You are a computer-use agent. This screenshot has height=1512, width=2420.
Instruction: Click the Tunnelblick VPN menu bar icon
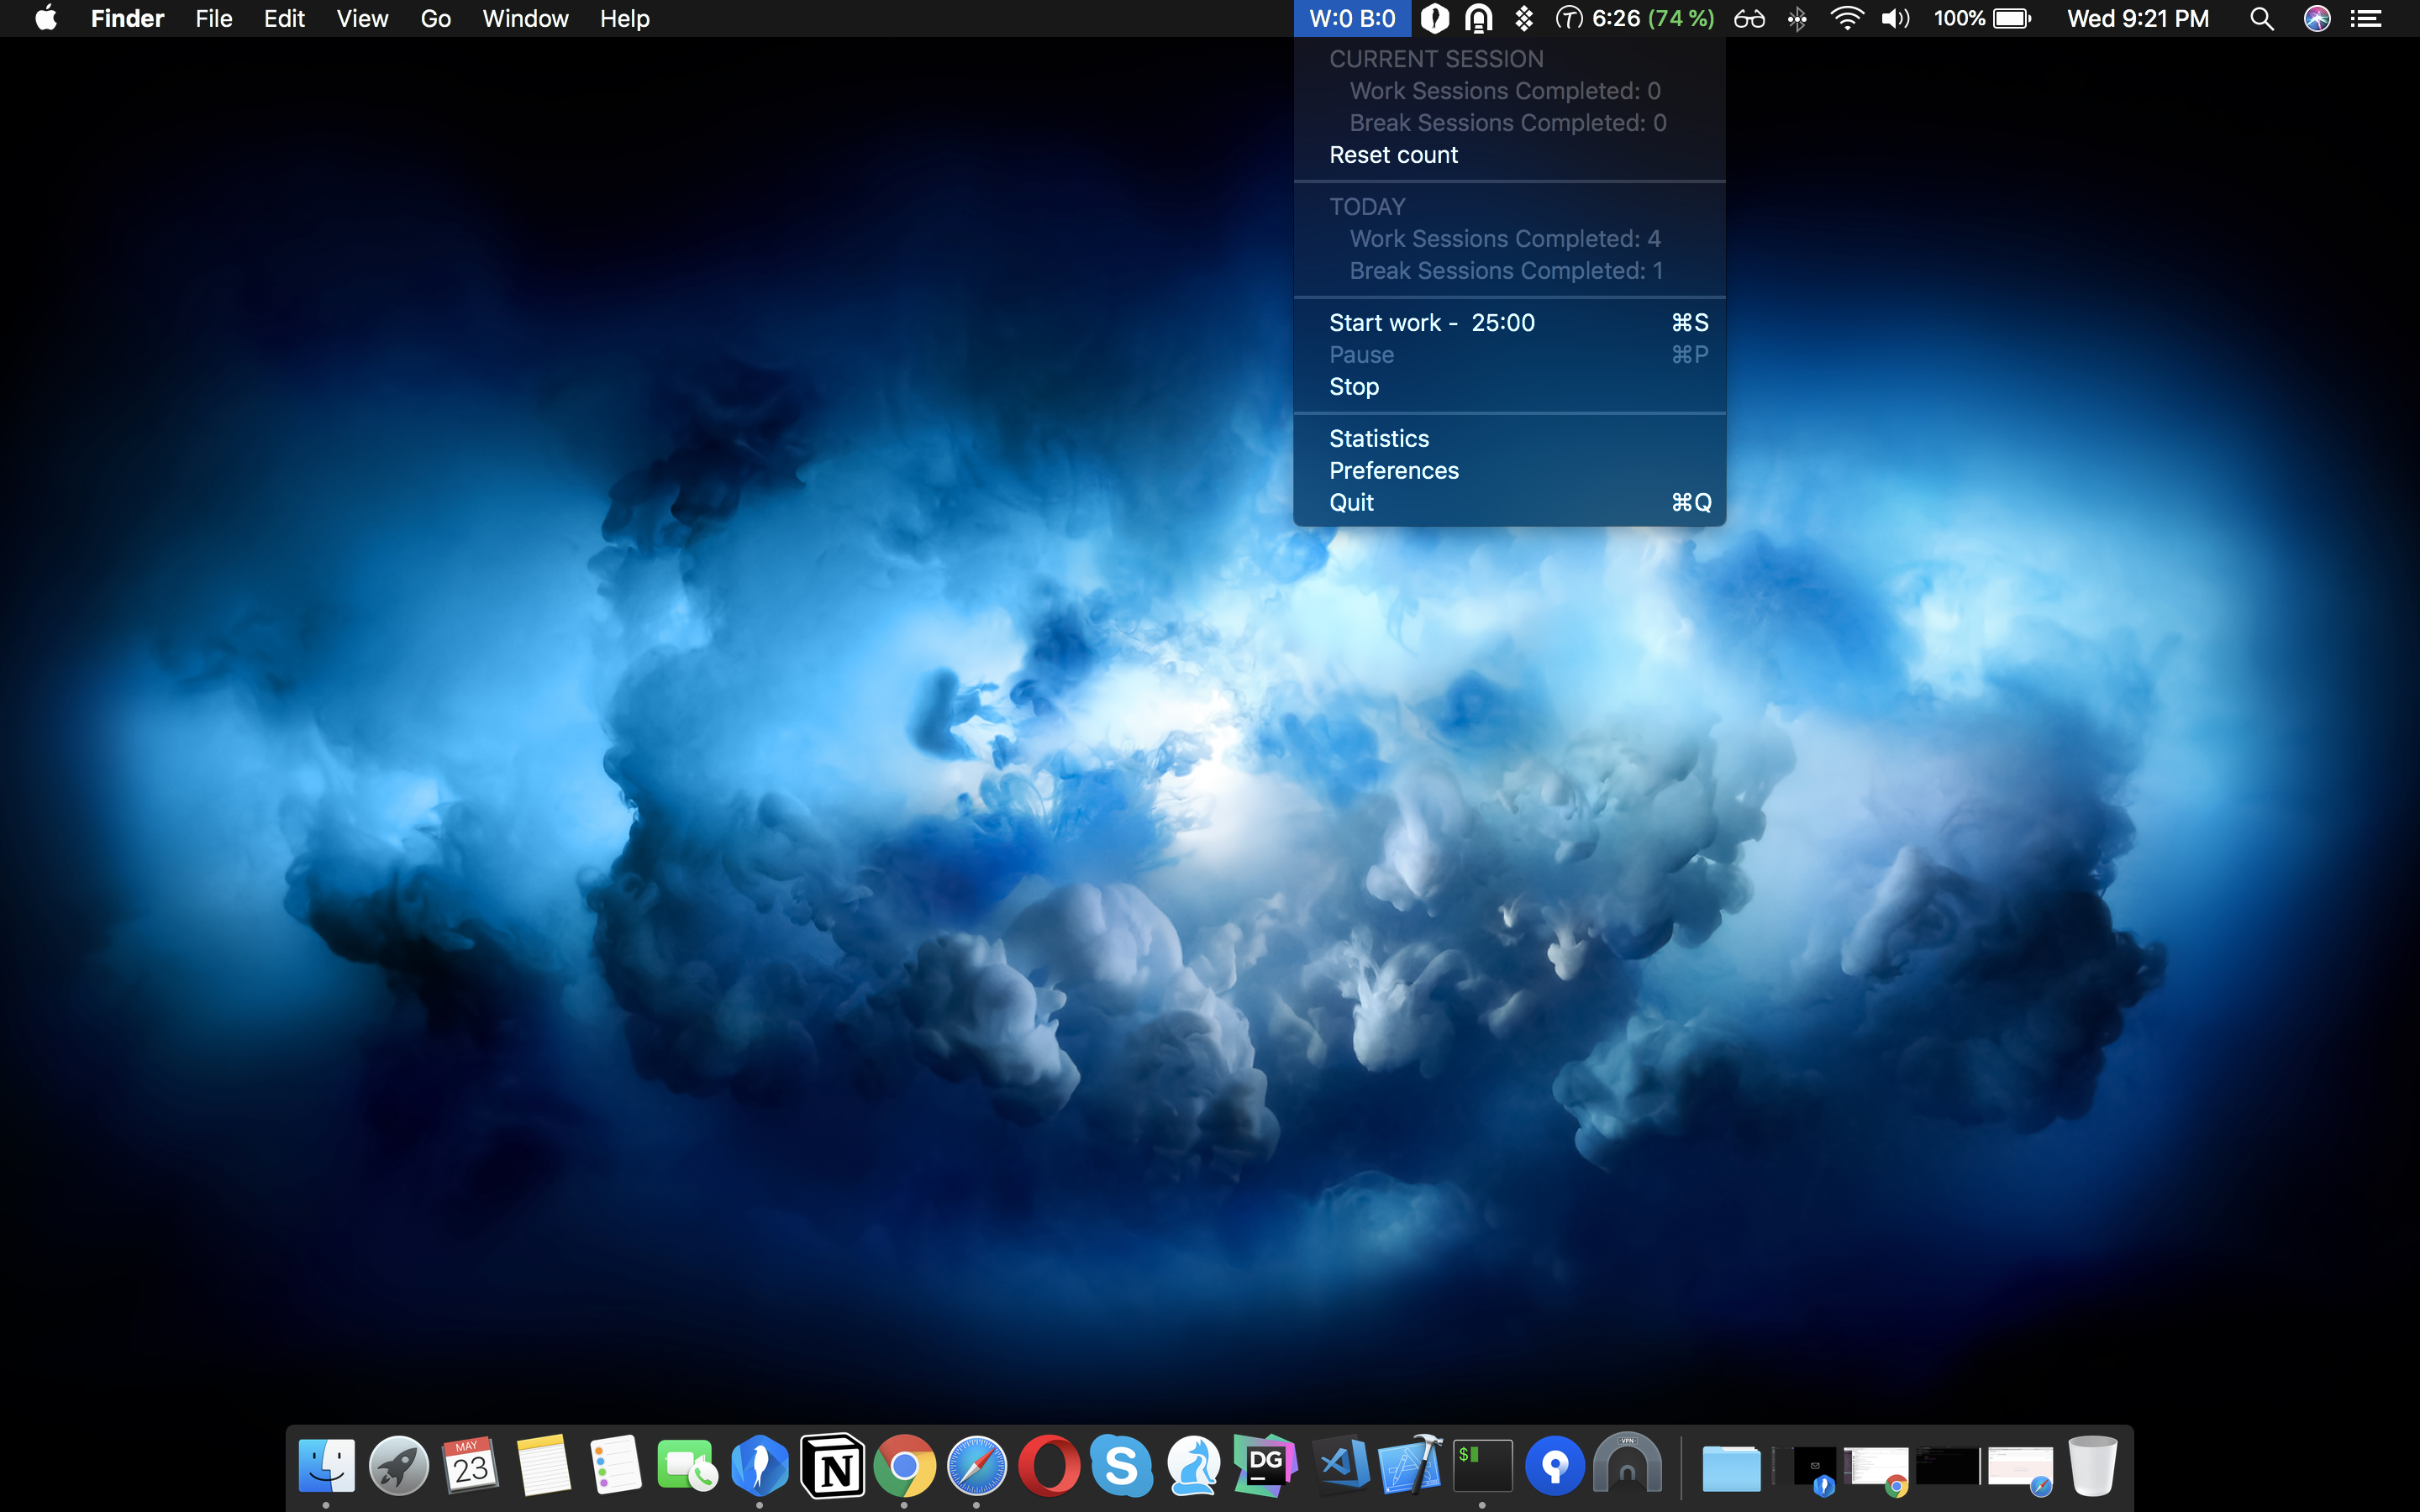1478,18
